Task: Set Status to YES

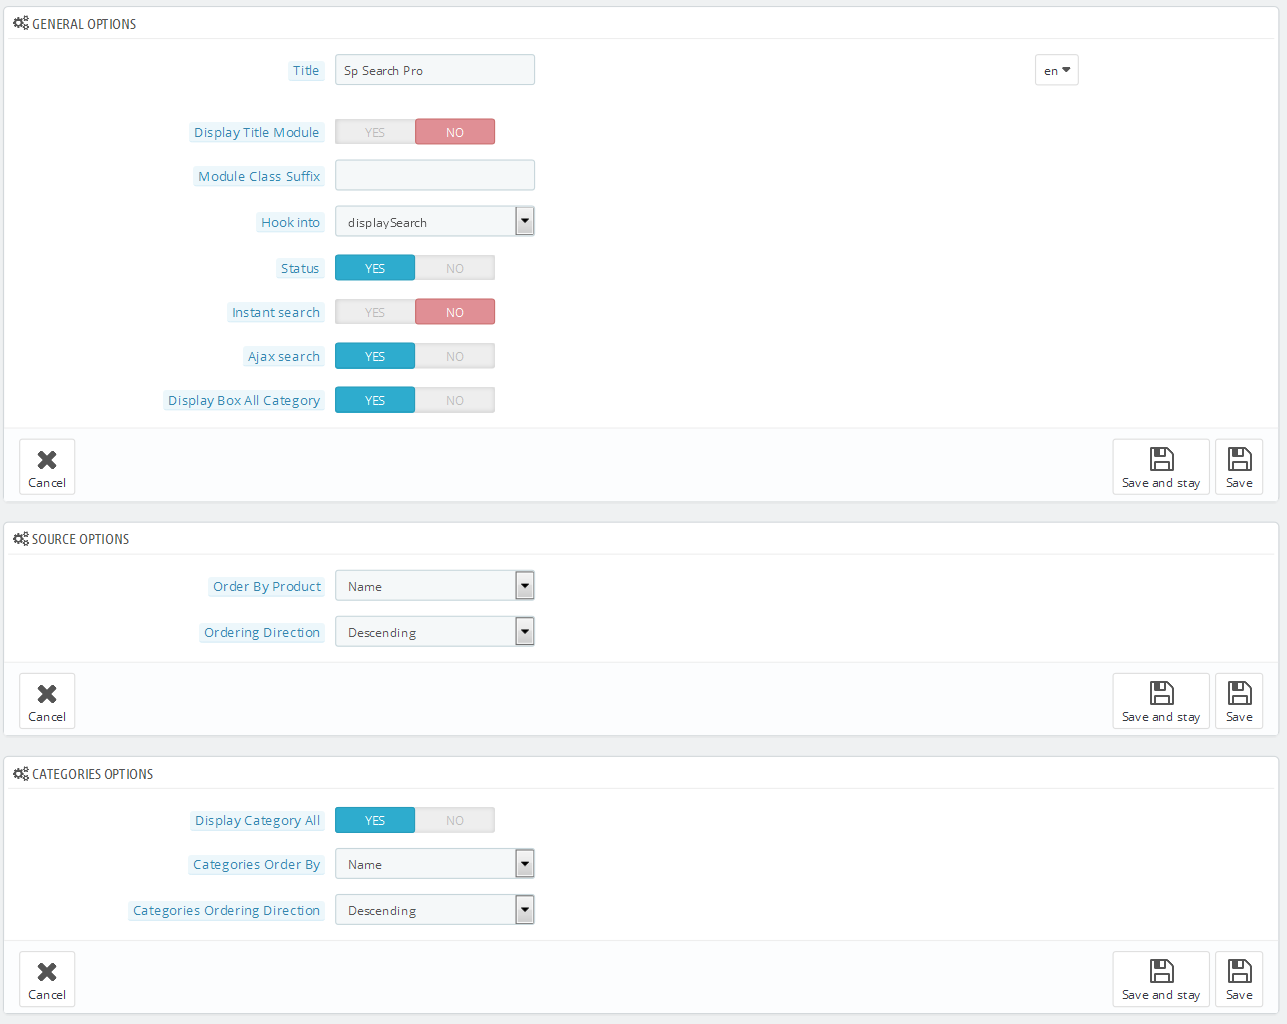Action: (x=375, y=268)
